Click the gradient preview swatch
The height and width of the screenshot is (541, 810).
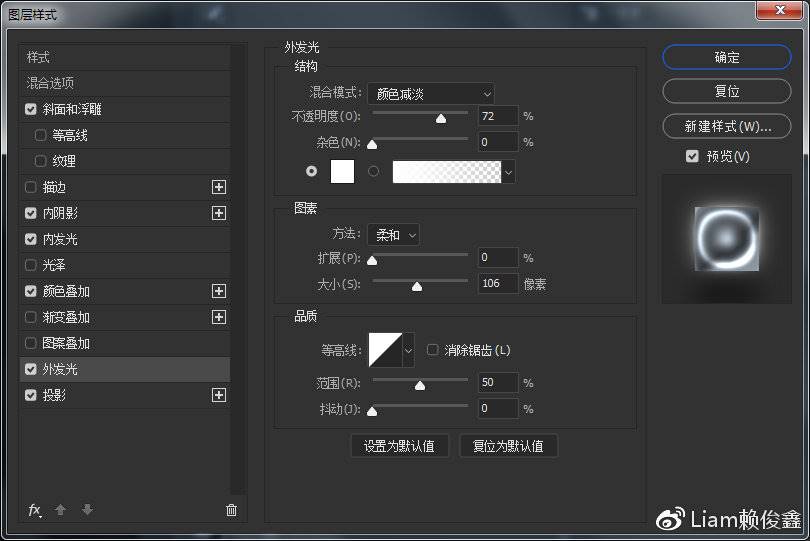[x=447, y=172]
